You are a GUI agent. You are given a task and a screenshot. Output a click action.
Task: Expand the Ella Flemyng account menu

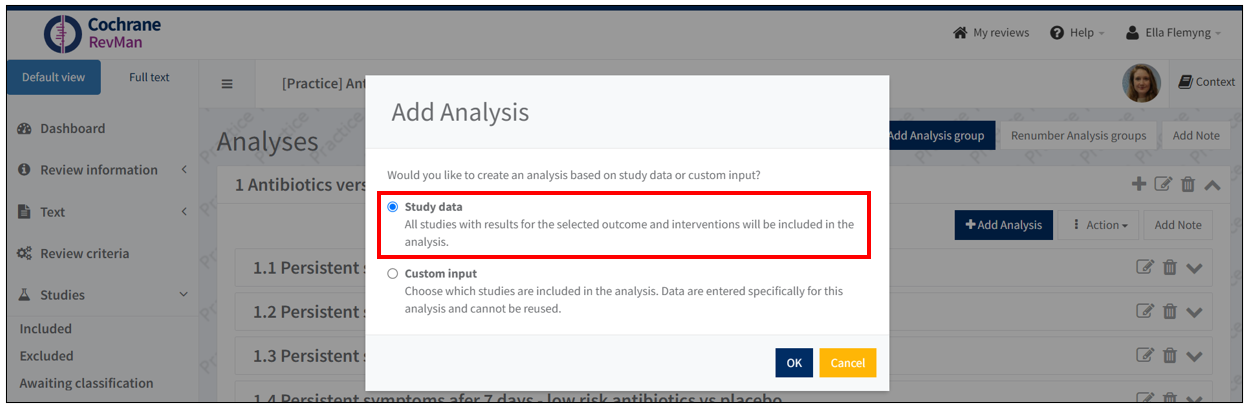click(1173, 33)
